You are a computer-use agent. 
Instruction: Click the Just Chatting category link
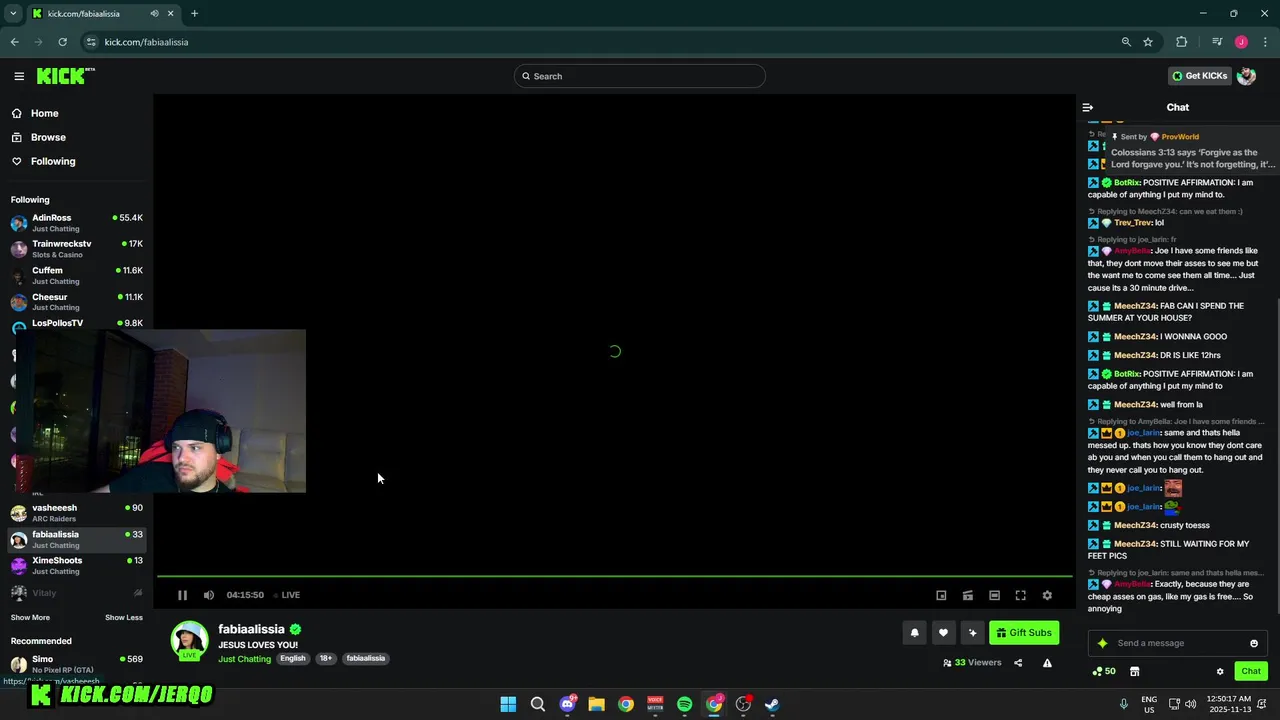click(244, 659)
